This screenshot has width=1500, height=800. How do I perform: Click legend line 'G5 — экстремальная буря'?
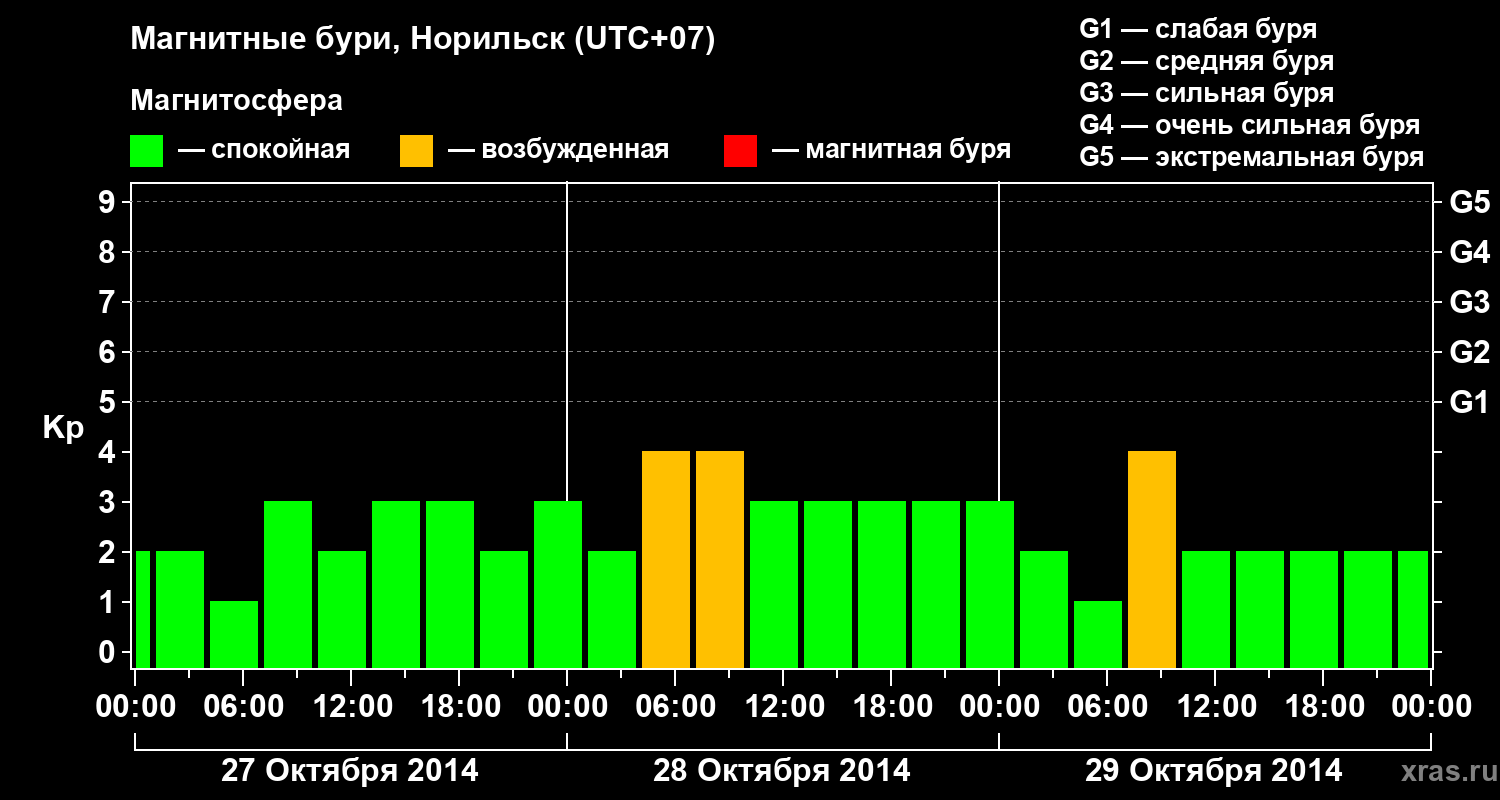tap(1251, 157)
